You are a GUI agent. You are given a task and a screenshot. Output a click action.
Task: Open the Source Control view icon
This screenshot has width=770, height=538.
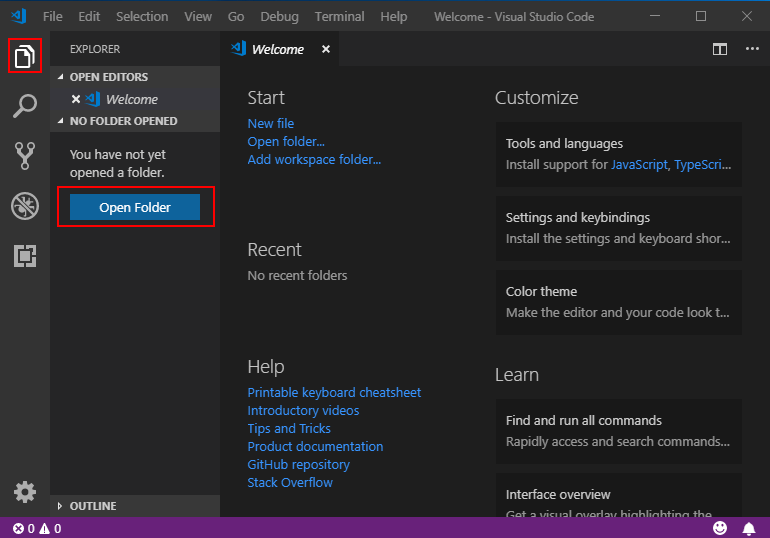pos(25,156)
